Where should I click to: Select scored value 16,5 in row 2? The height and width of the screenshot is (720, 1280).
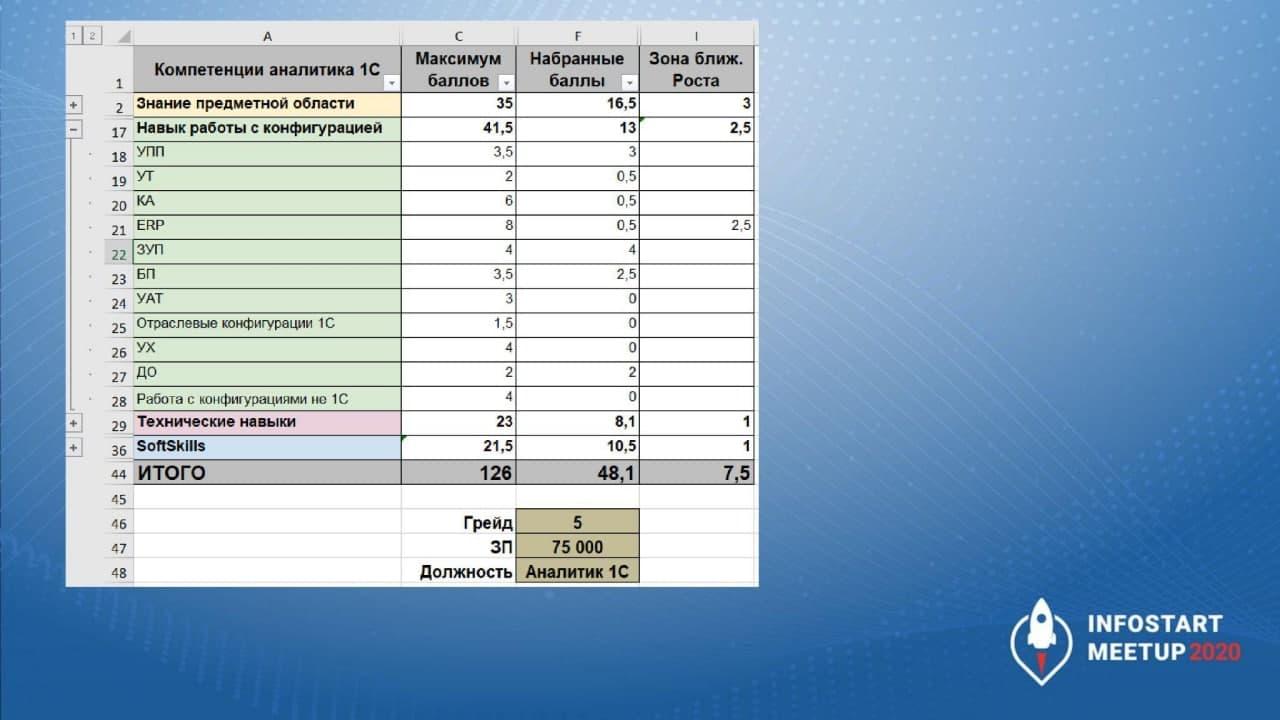pos(578,104)
